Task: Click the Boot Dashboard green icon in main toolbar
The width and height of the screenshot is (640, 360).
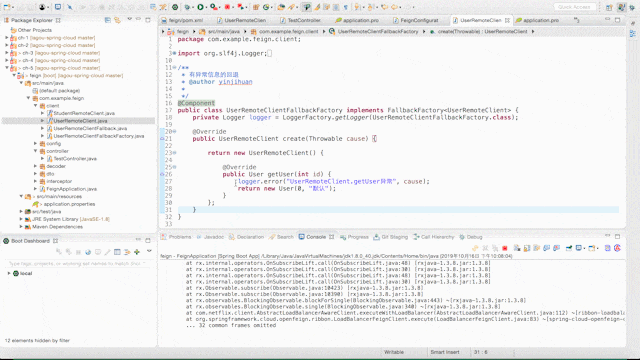Action: [175, 7]
